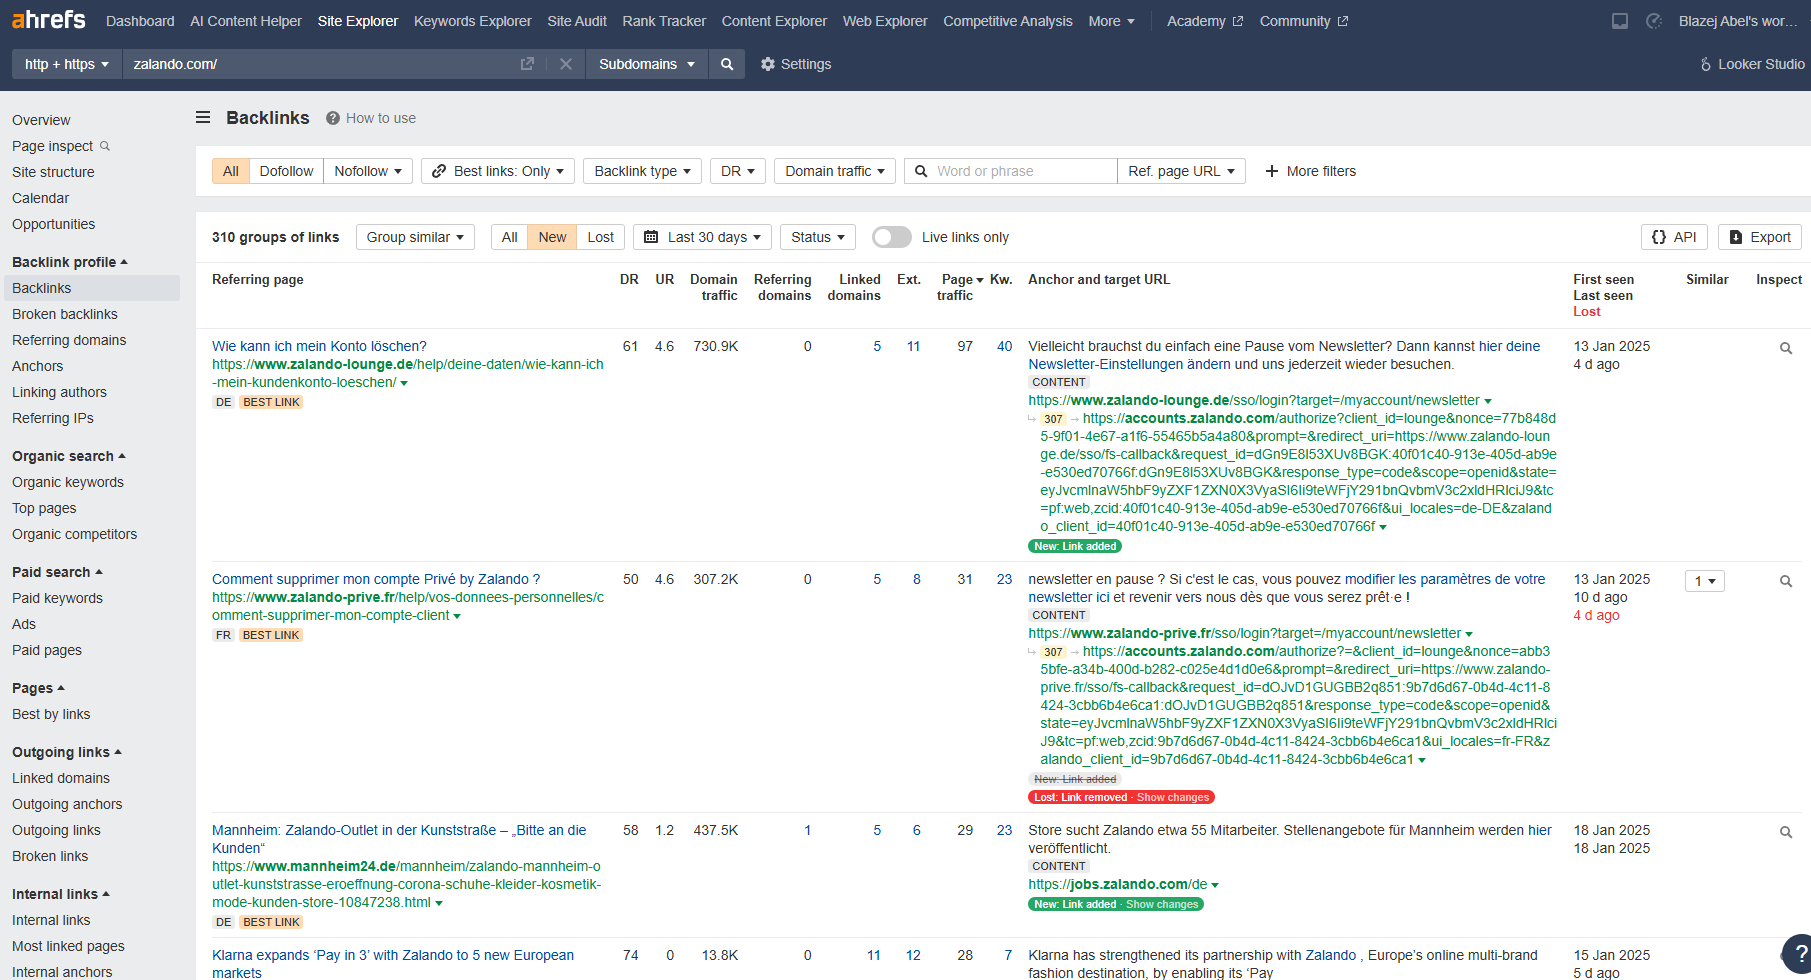Export the backlinks list
This screenshot has height=980, width=1811.
(1760, 237)
